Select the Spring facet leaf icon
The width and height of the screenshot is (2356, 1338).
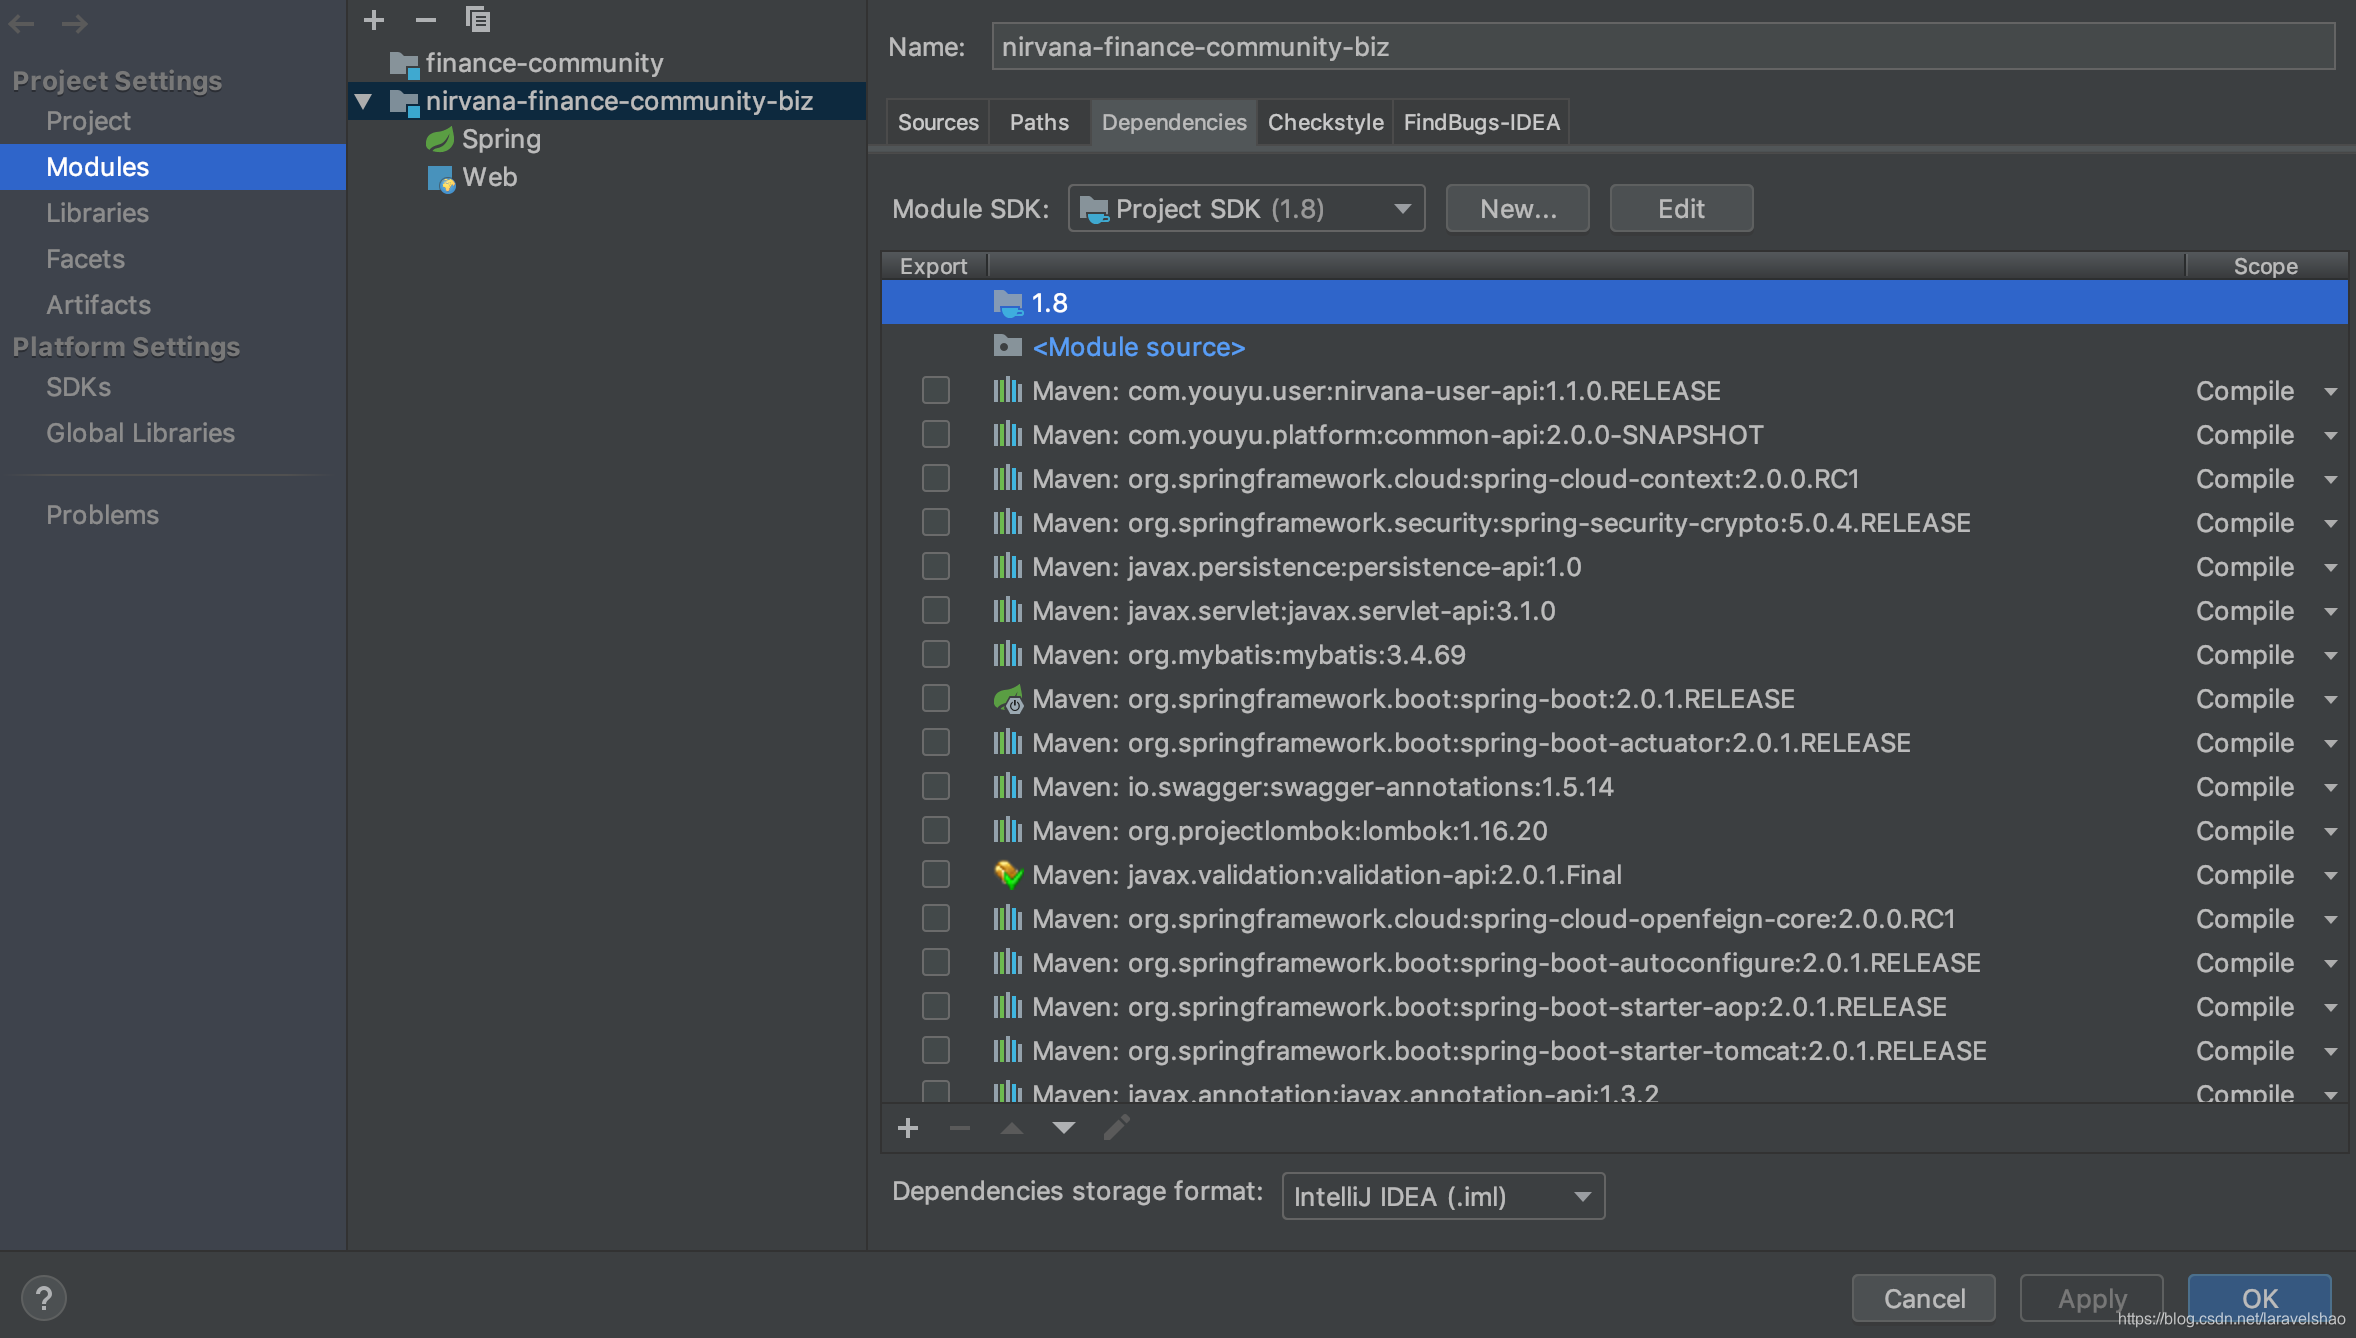440,139
